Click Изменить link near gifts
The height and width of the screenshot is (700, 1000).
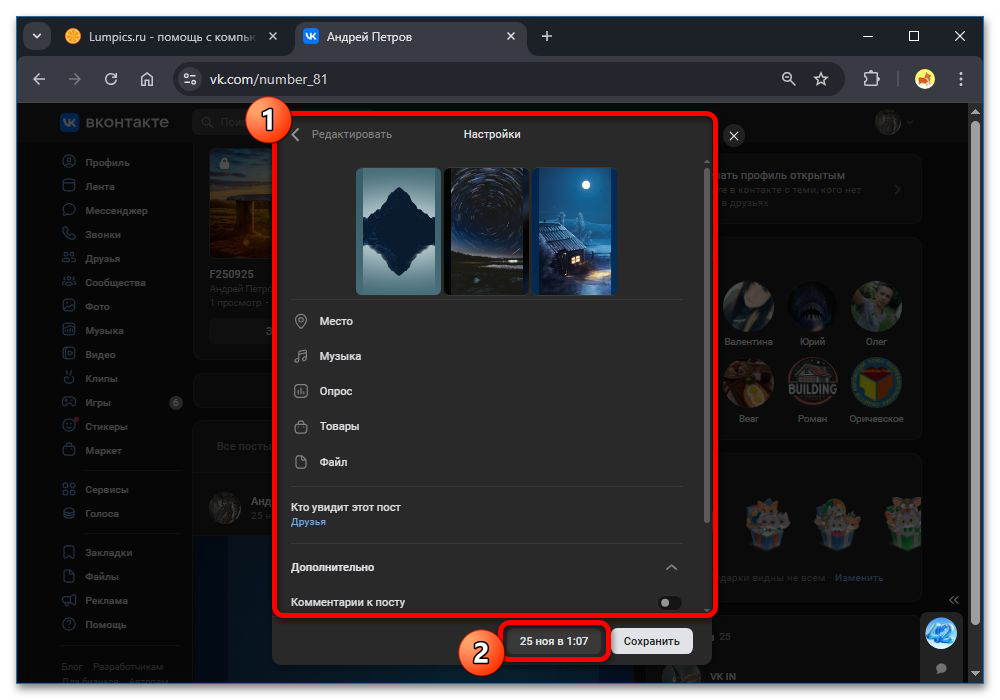click(859, 578)
